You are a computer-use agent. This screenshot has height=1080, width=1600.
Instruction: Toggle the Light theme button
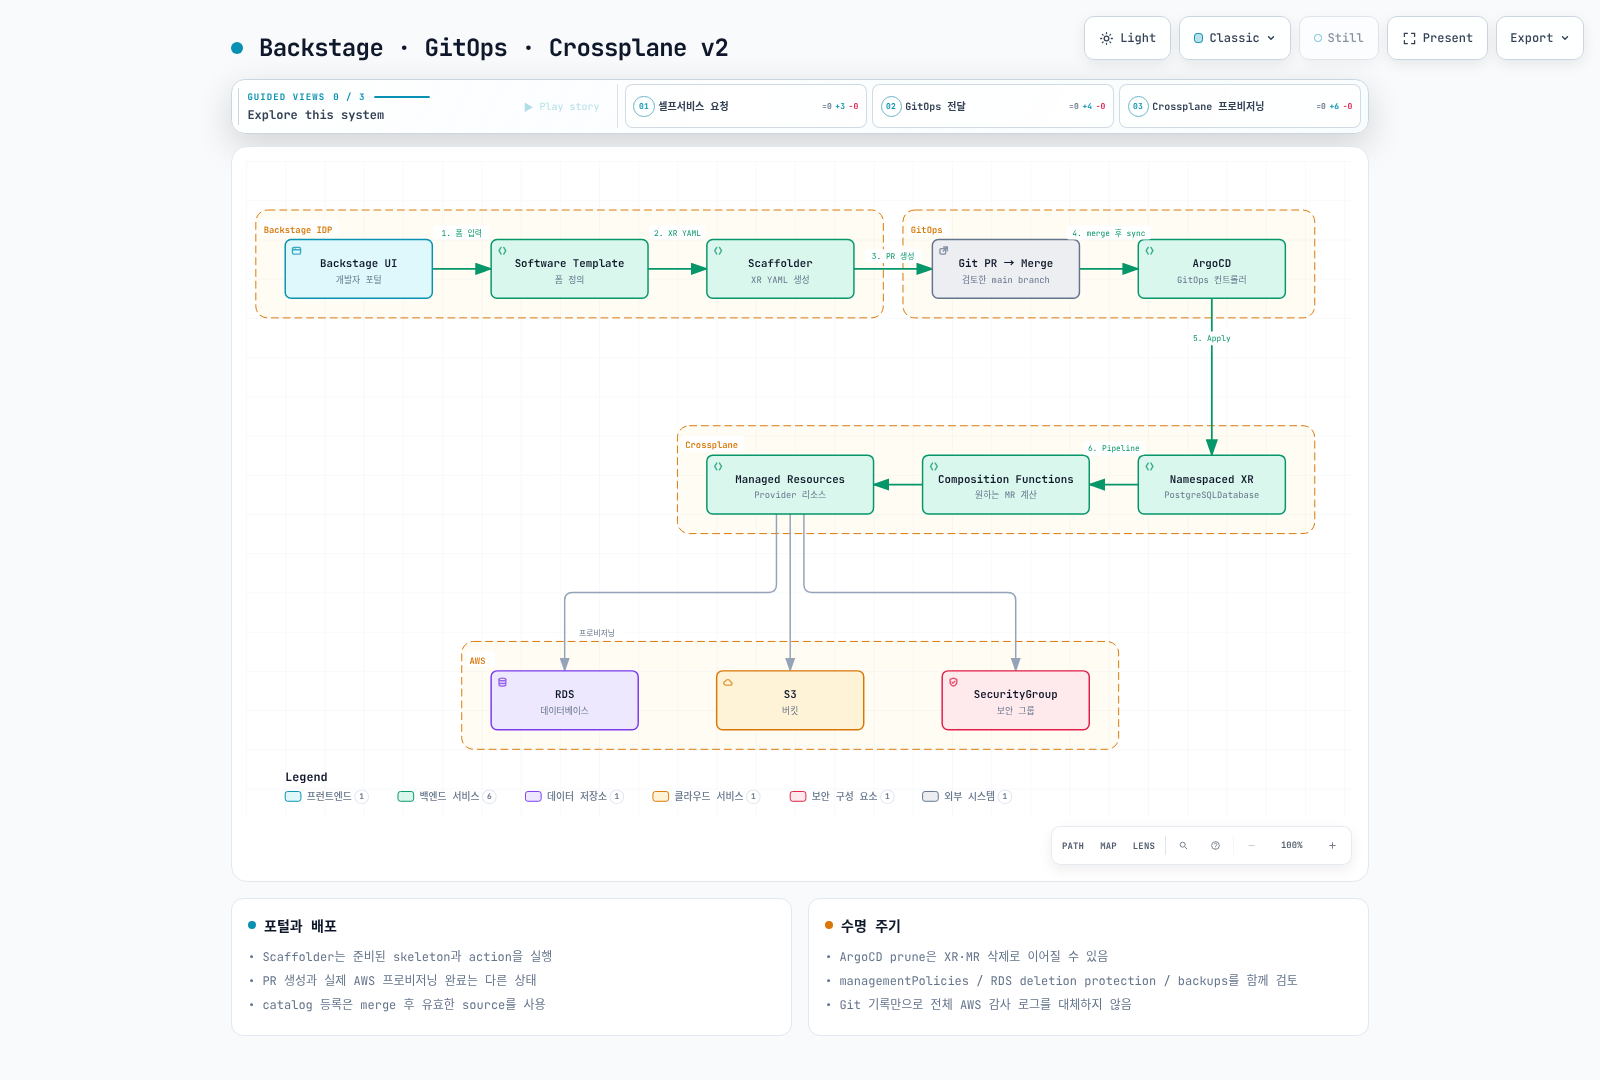click(1127, 38)
